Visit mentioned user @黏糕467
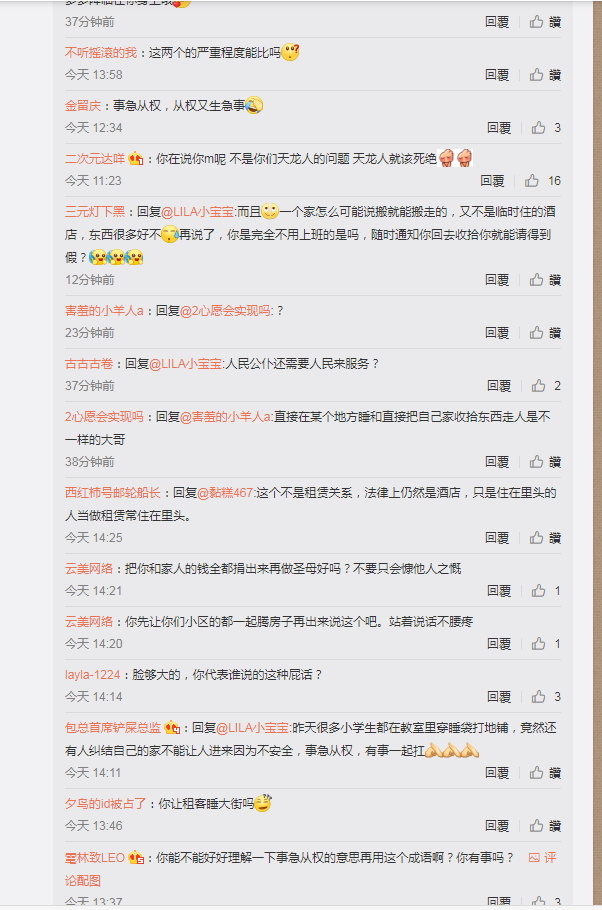The image size is (602, 910). (x=225, y=493)
